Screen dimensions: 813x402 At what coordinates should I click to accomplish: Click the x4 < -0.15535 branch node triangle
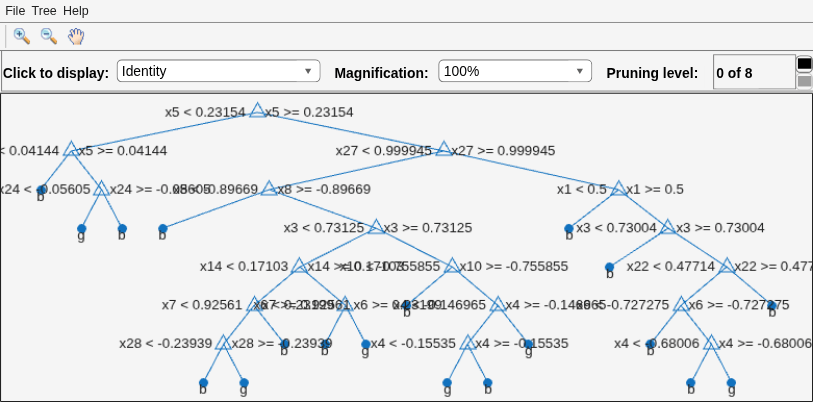(x=467, y=343)
